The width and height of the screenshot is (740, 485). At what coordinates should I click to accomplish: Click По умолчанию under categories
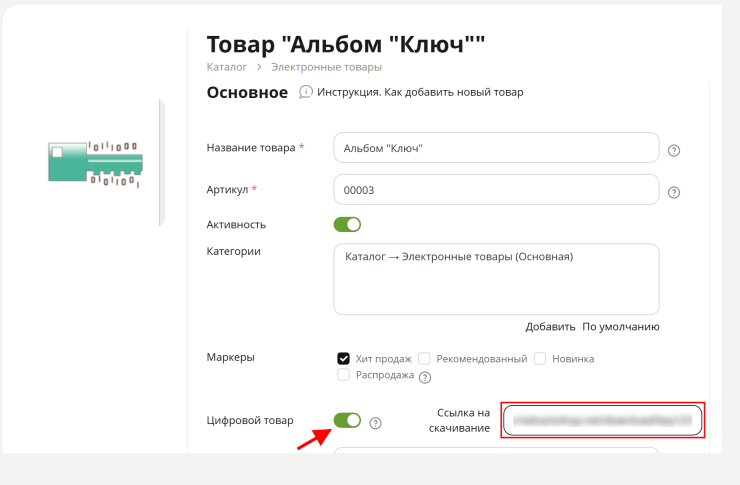click(x=621, y=326)
